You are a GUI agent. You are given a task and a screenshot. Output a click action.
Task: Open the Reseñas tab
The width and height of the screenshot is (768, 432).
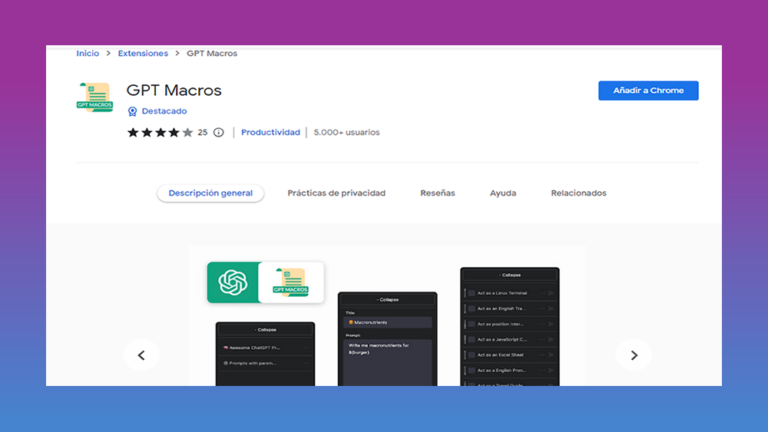click(437, 193)
